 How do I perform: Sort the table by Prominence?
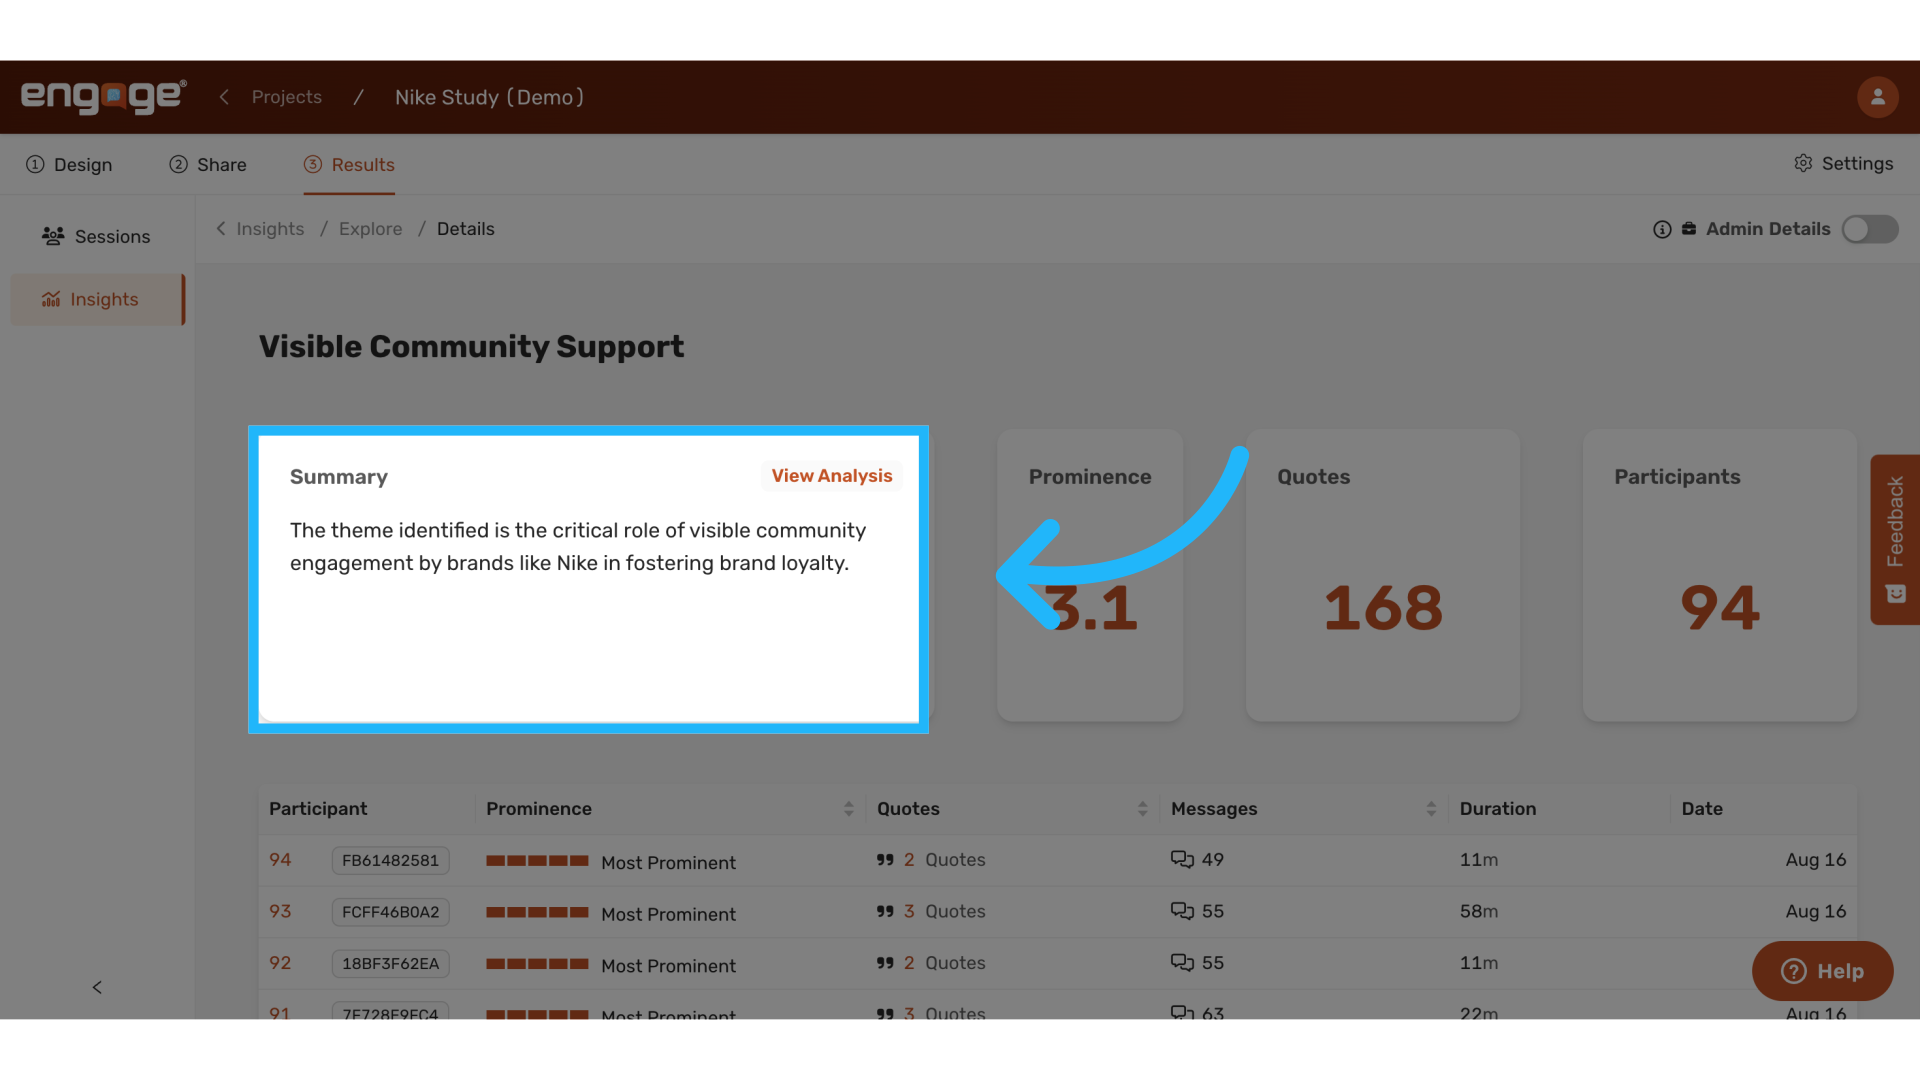(848, 809)
